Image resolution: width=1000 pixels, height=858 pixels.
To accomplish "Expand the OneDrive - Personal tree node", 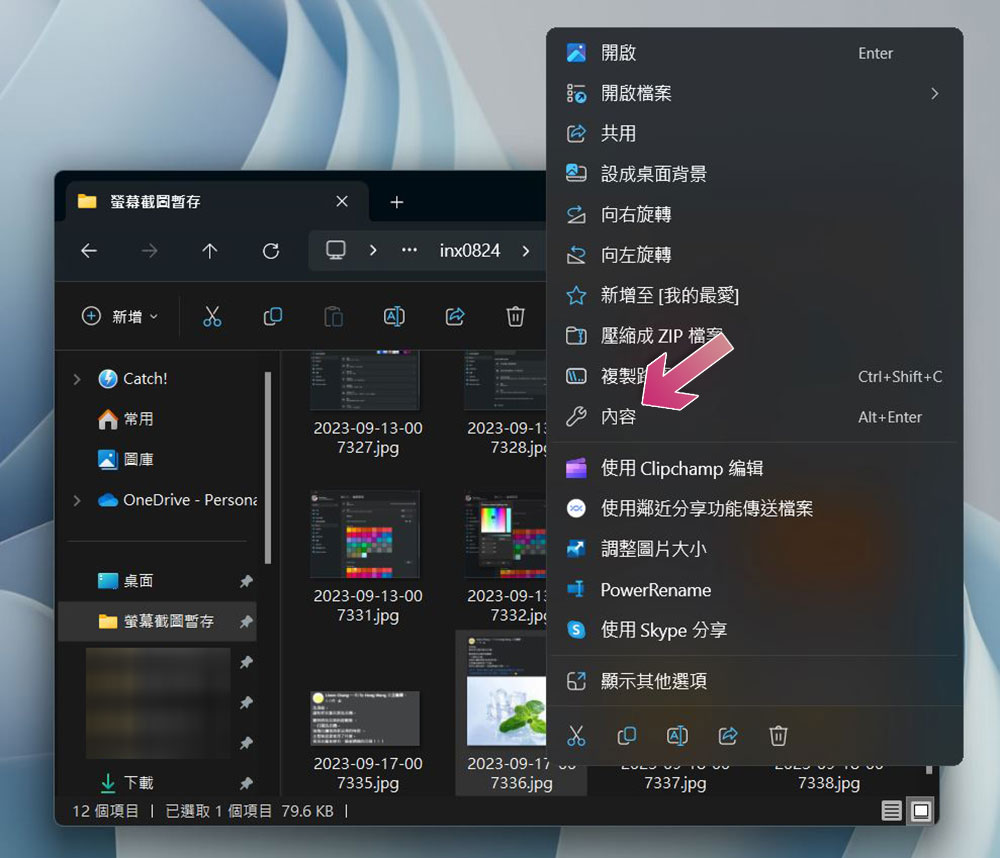I will click(77, 500).
